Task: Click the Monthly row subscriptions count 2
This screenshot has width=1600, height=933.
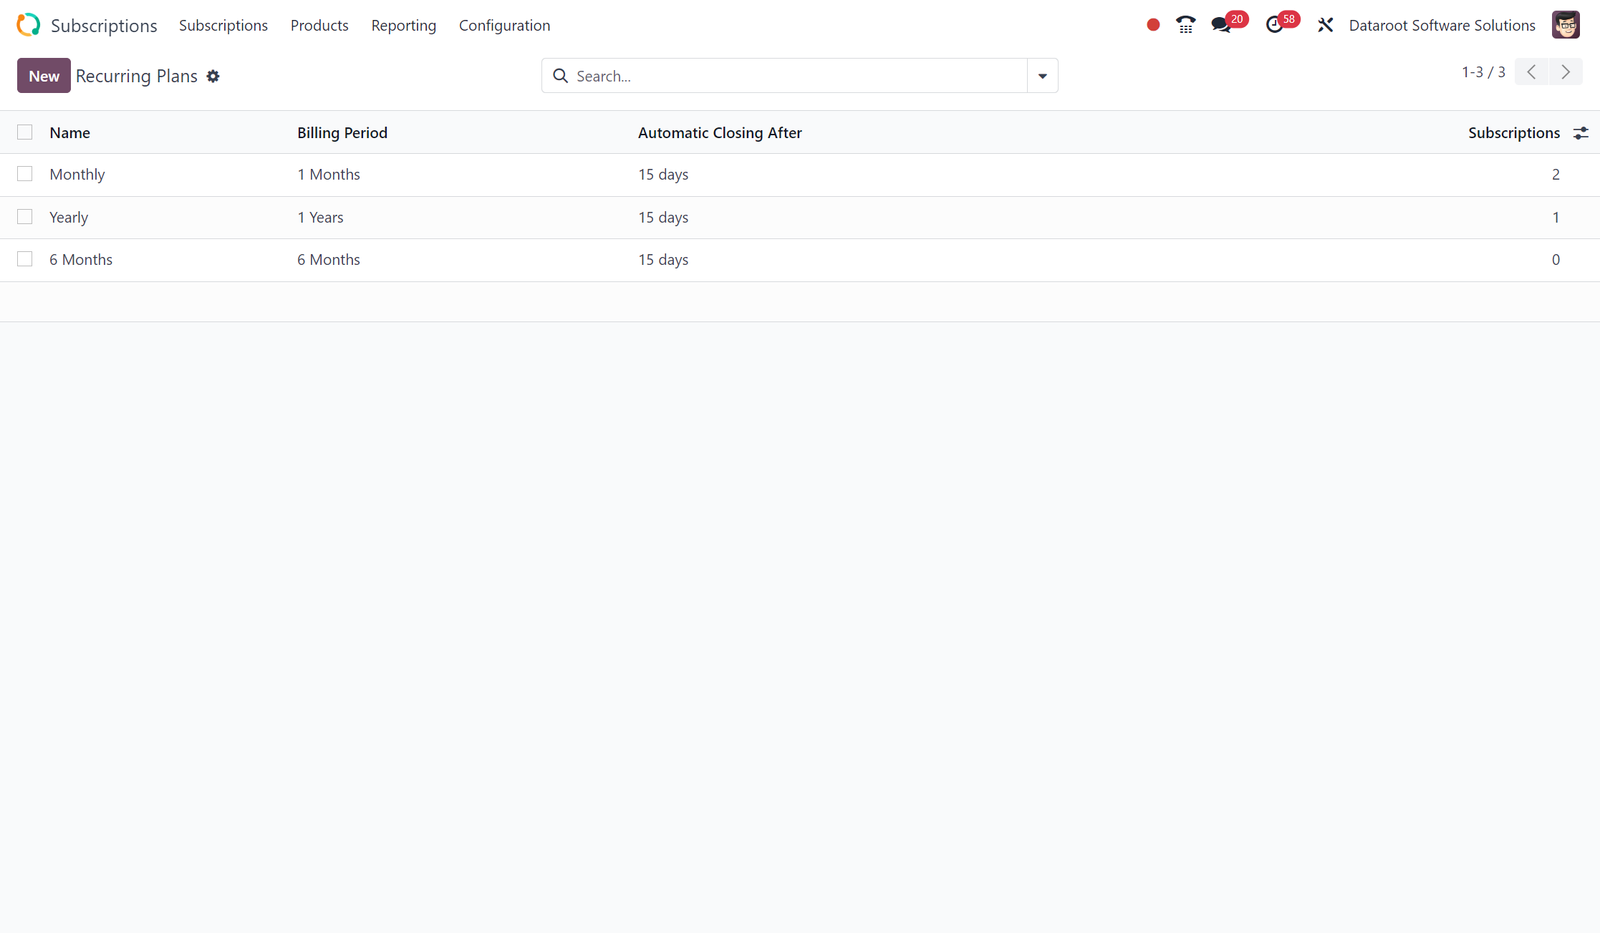Action: tap(1556, 175)
